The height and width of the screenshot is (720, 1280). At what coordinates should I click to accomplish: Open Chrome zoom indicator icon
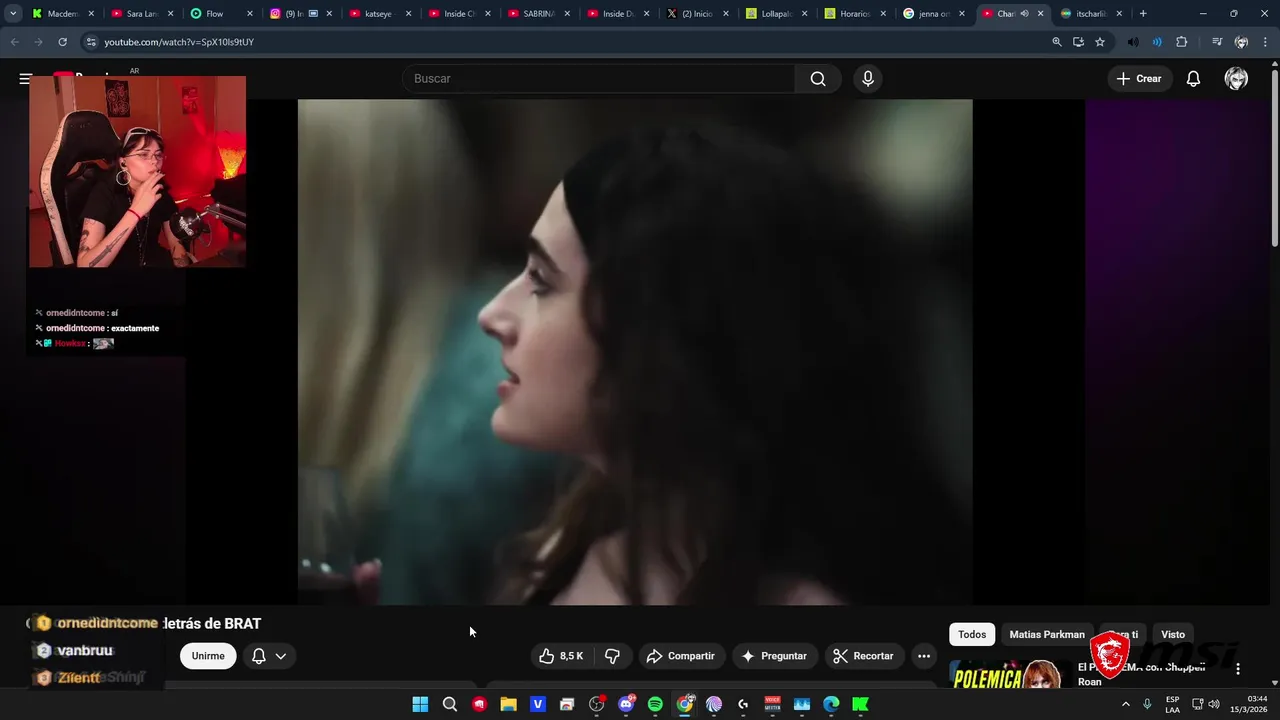click(x=1057, y=42)
